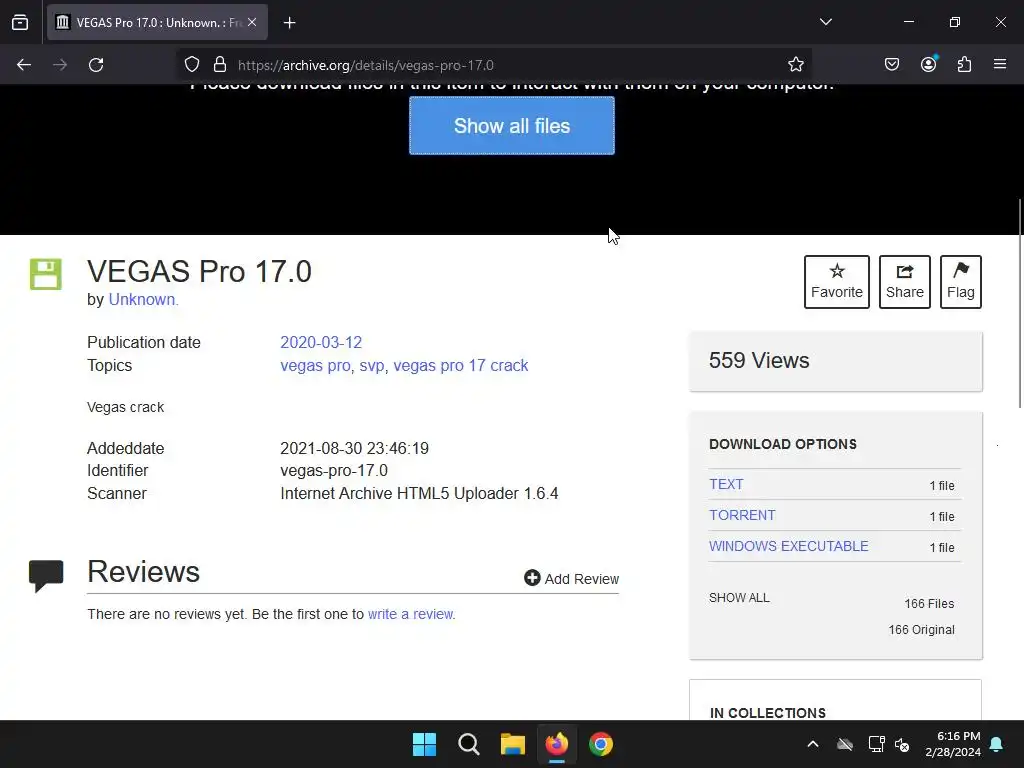The height and width of the screenshot is (768, 1024).
Task: Launch Google Chrome from the taskbar
Action: click(601, 744)
